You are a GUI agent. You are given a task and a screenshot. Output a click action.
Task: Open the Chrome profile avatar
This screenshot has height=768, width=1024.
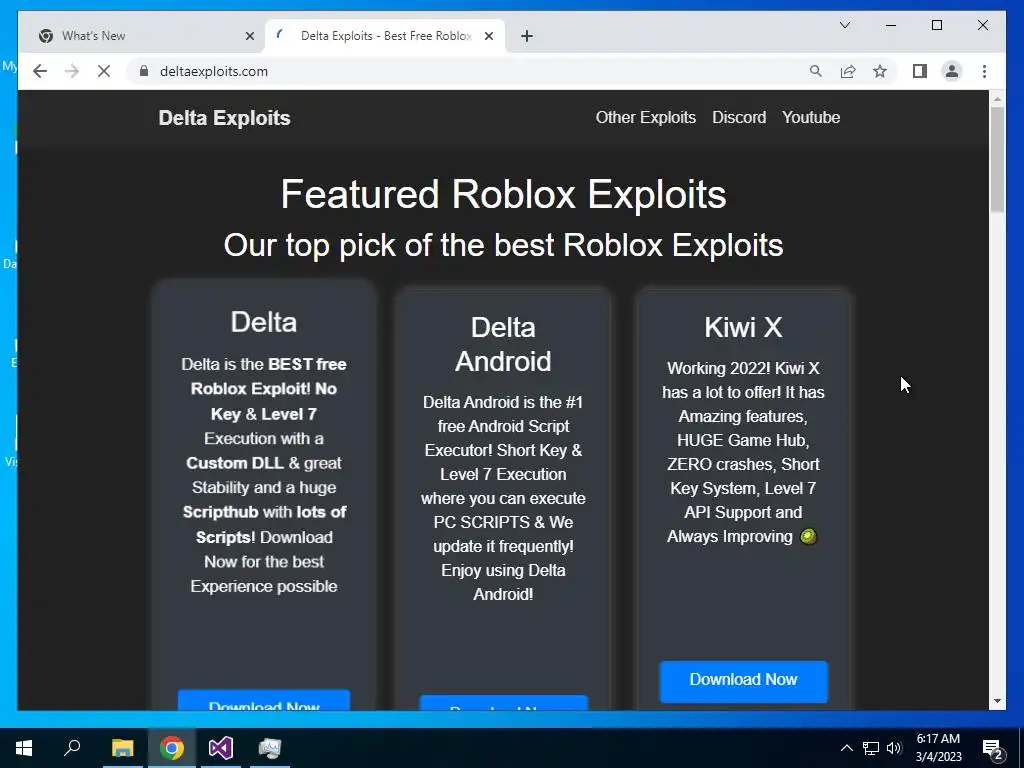tap(952, 71)
